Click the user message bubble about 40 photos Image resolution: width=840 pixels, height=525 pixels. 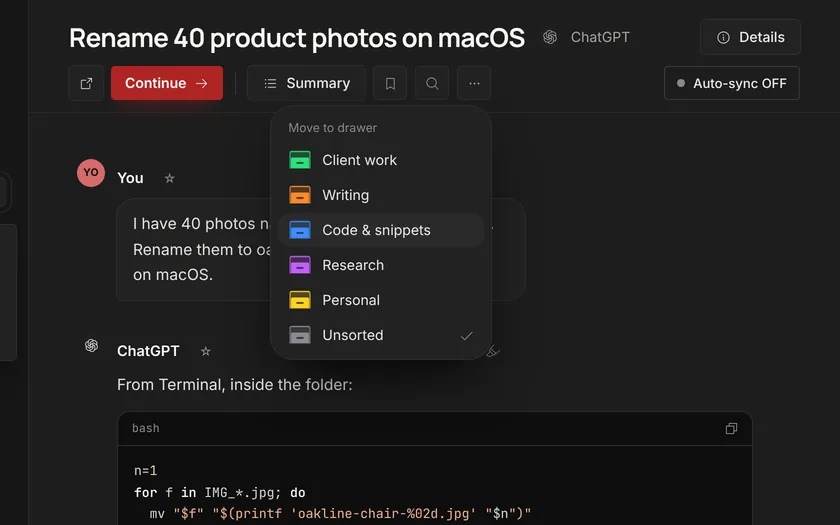point(320,249)
